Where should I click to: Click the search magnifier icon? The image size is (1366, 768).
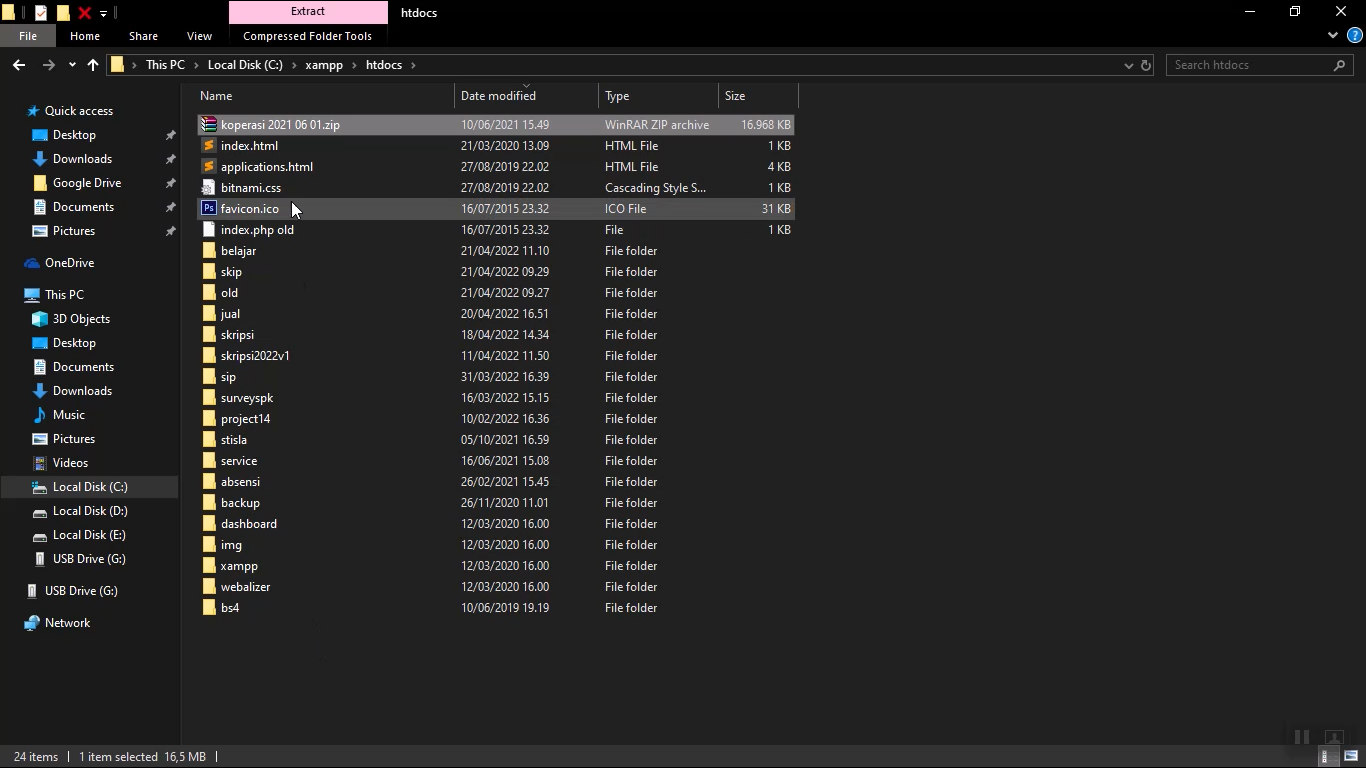[x=1340, y=65]
